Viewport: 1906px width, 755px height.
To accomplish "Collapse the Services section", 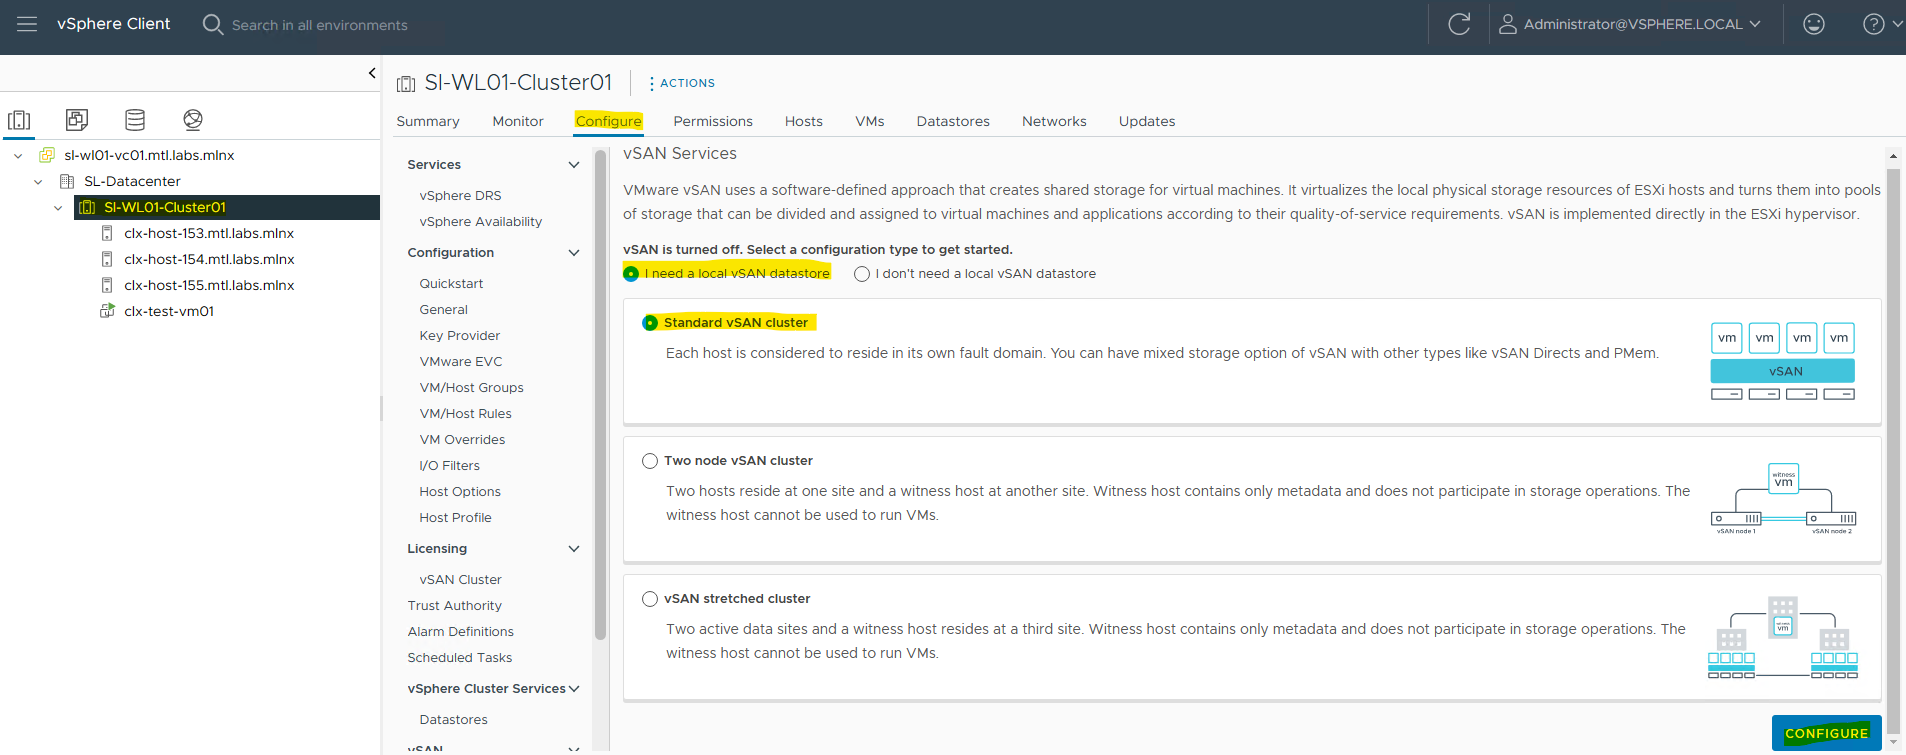I will click(x=574, y=165).
